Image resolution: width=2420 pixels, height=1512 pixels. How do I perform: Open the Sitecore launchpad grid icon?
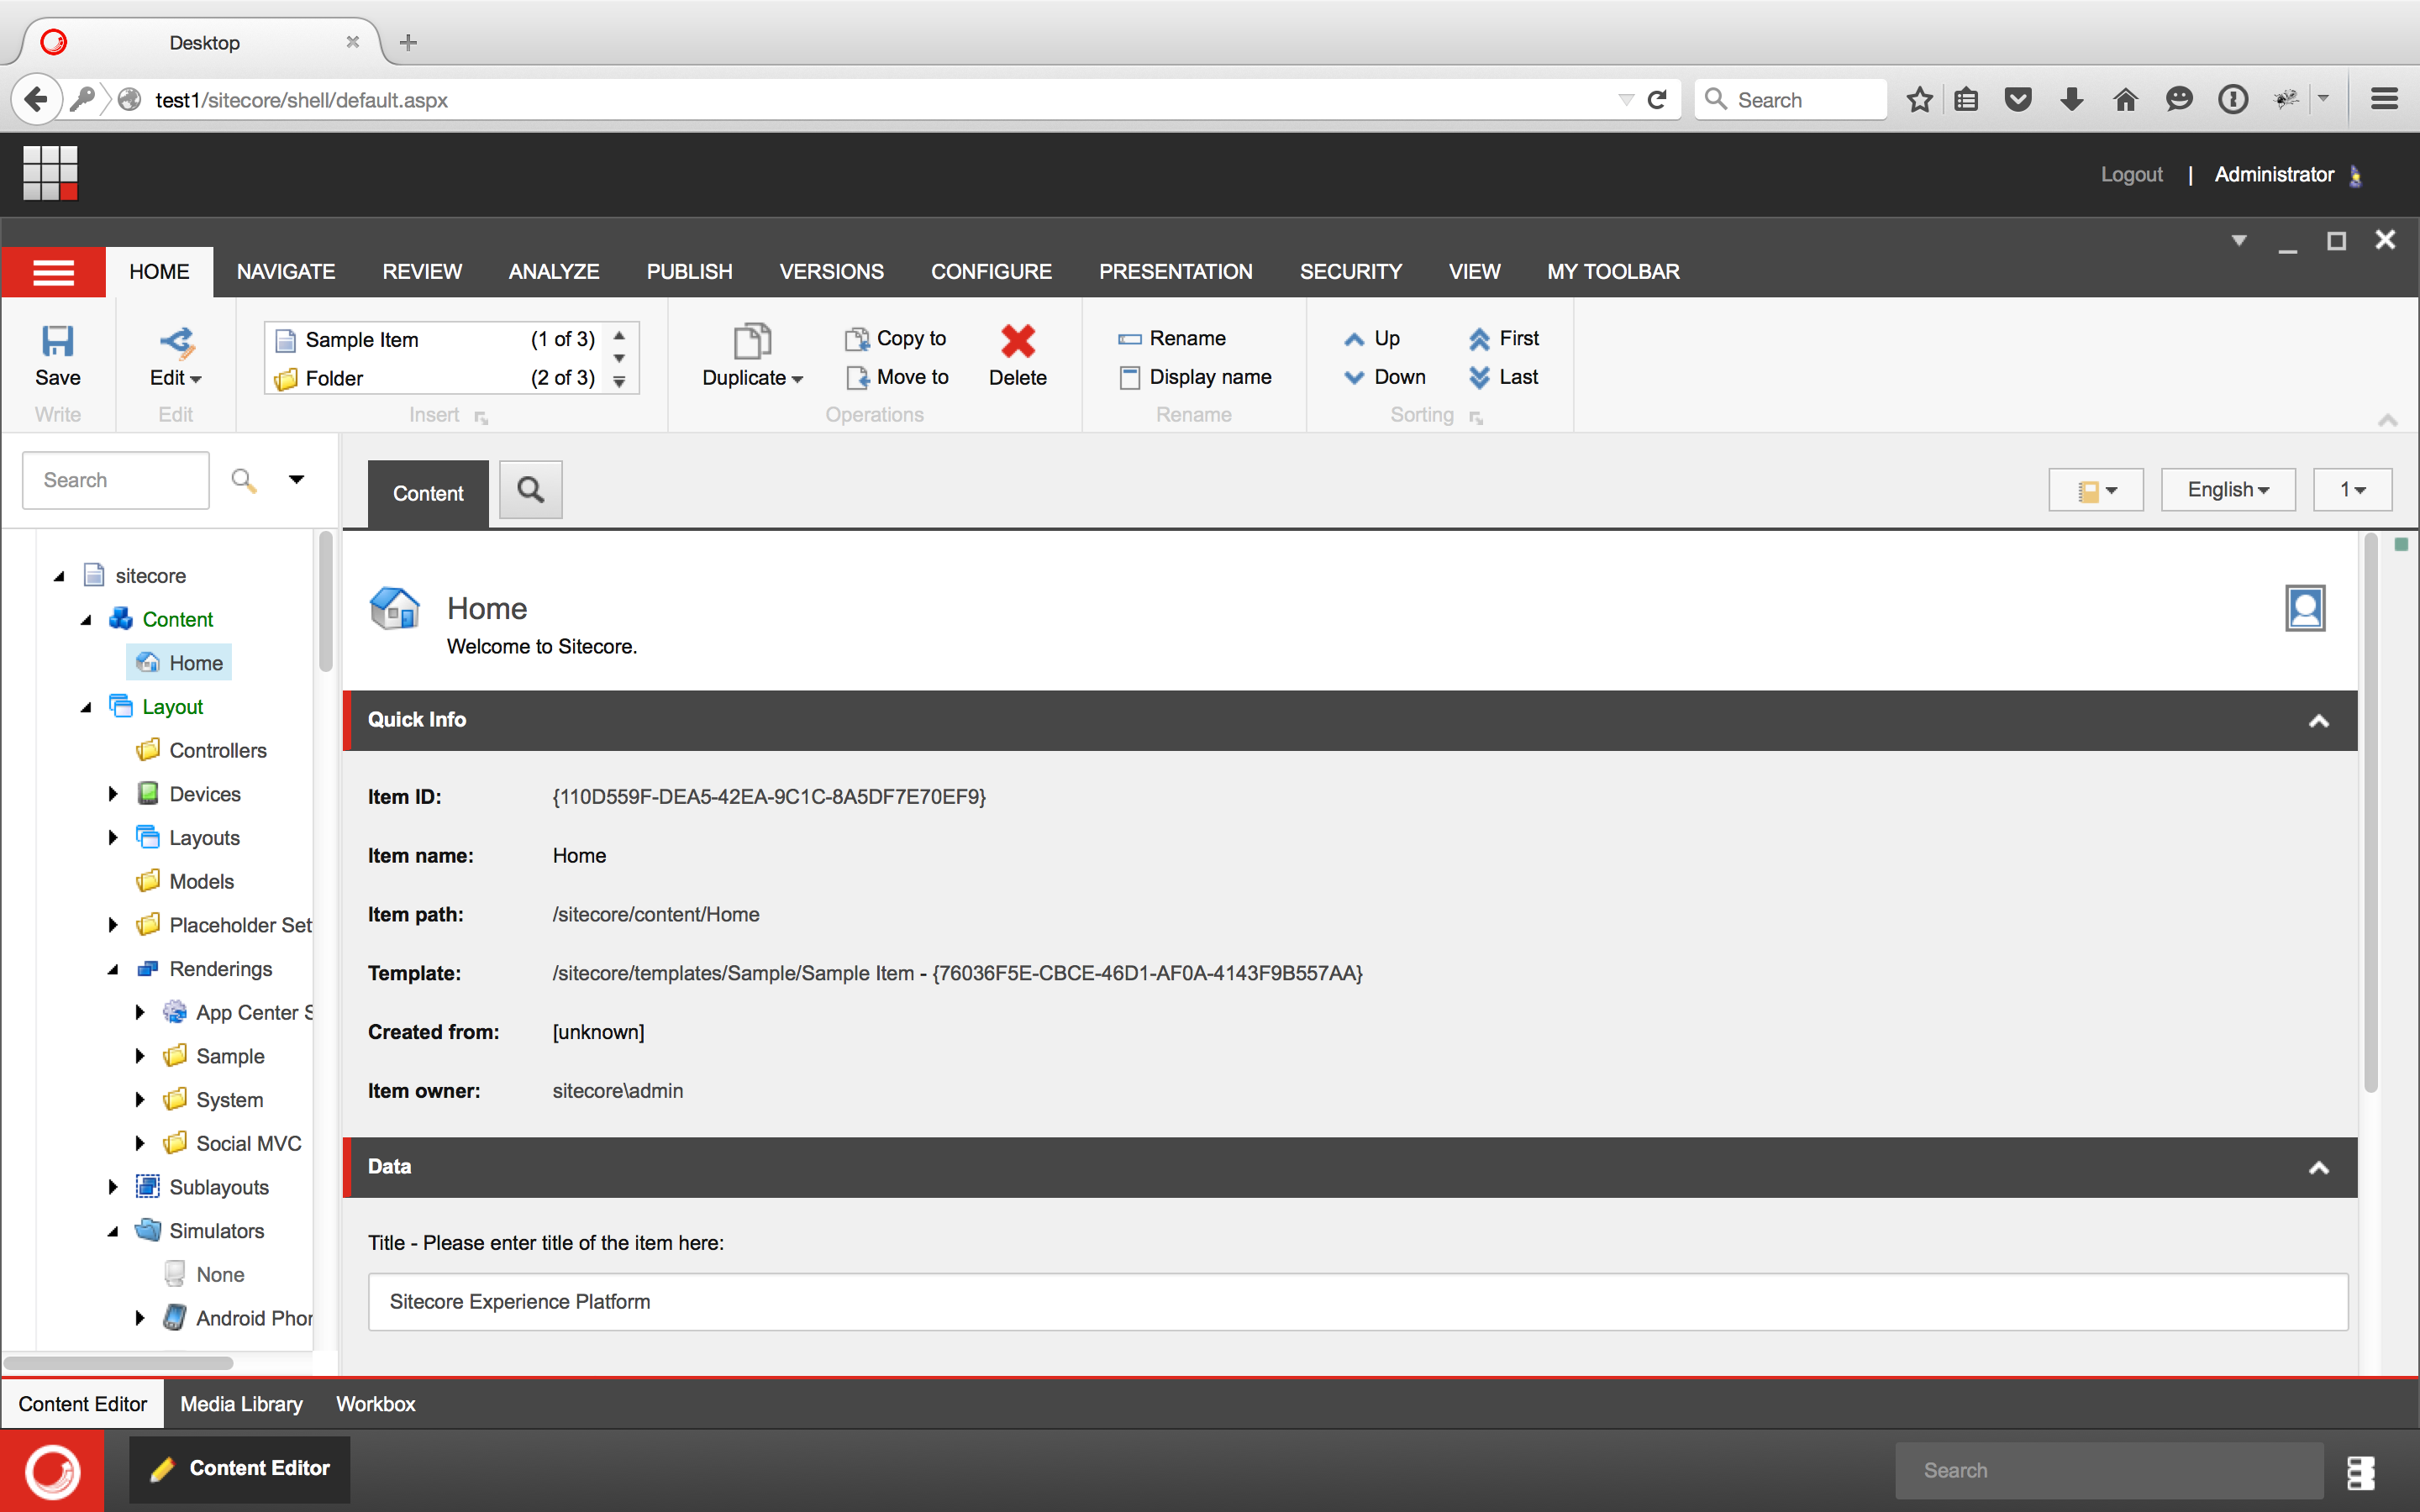[x=50, y=173]
